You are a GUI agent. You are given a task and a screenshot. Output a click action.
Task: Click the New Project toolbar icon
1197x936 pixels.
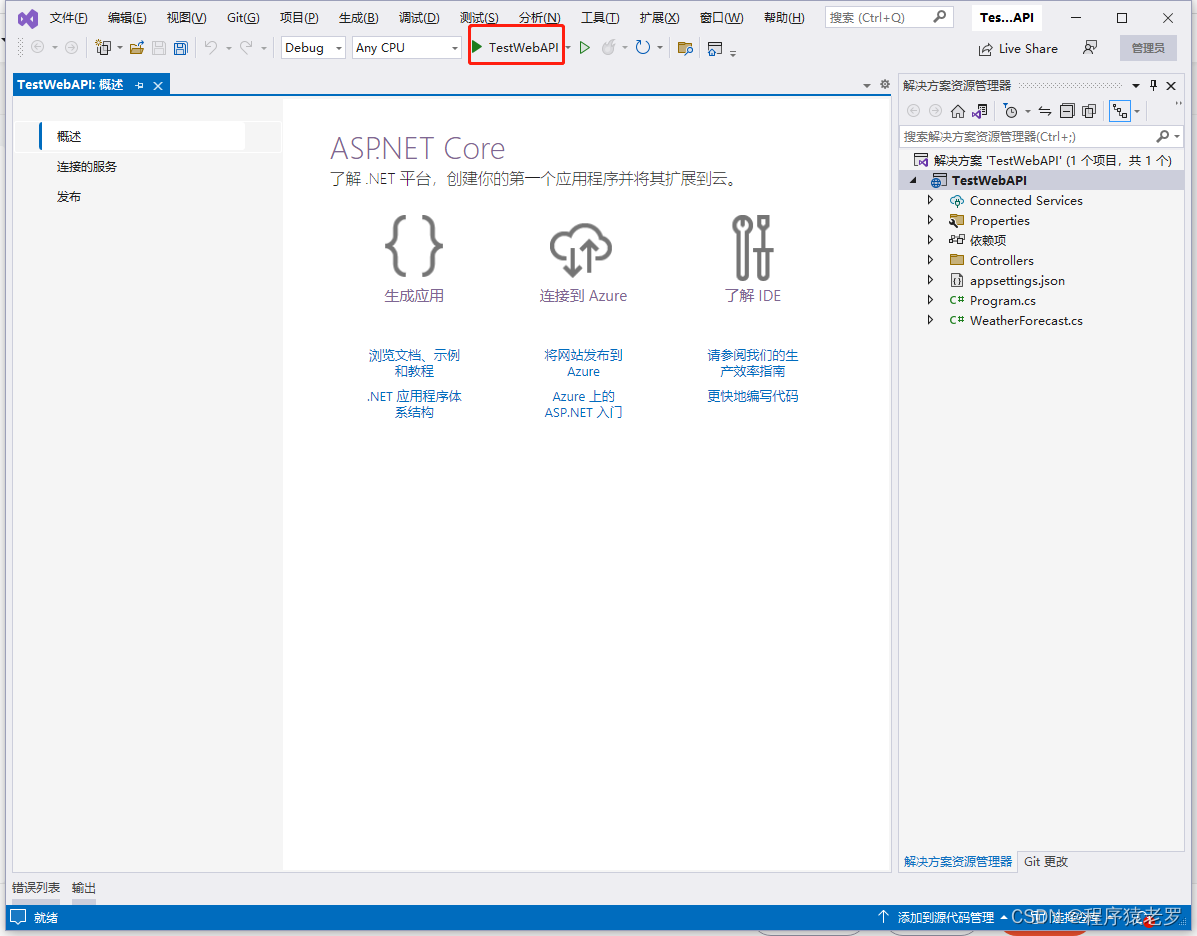coord(103,48)
